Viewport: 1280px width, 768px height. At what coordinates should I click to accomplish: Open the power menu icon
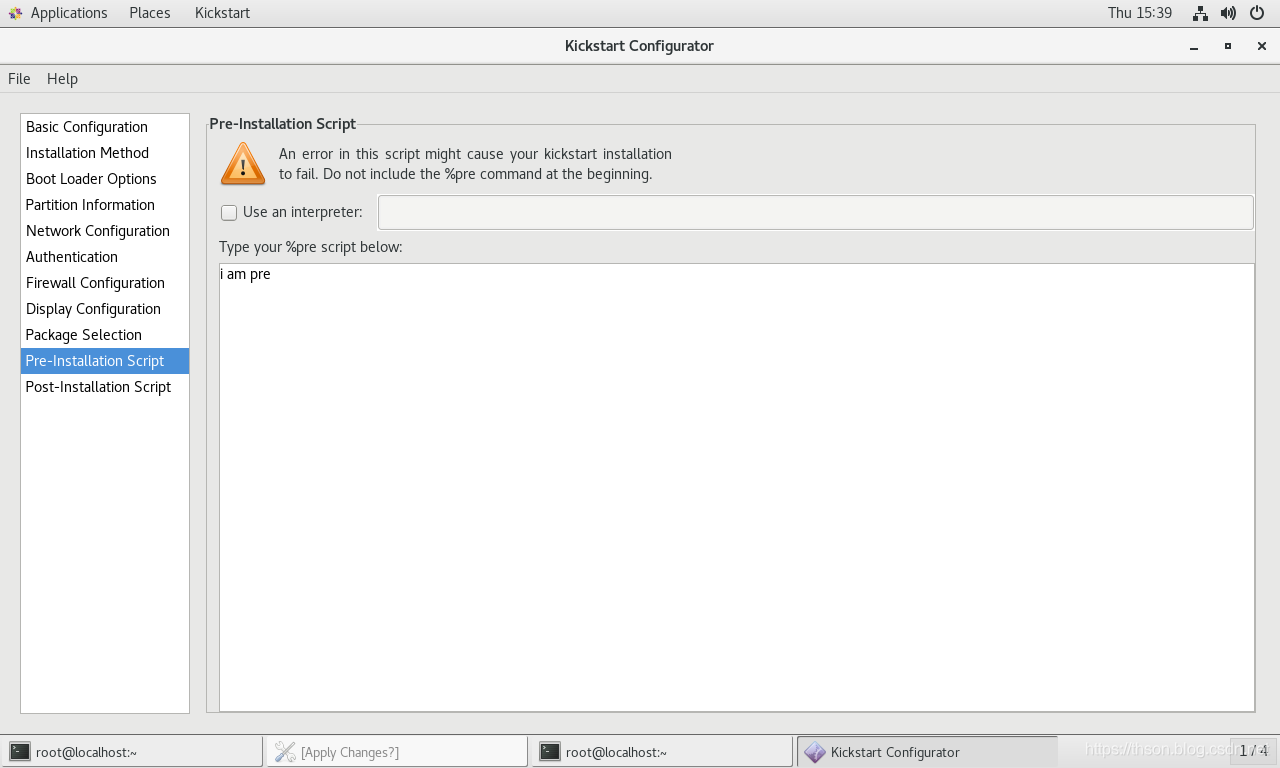point(1258,13)
